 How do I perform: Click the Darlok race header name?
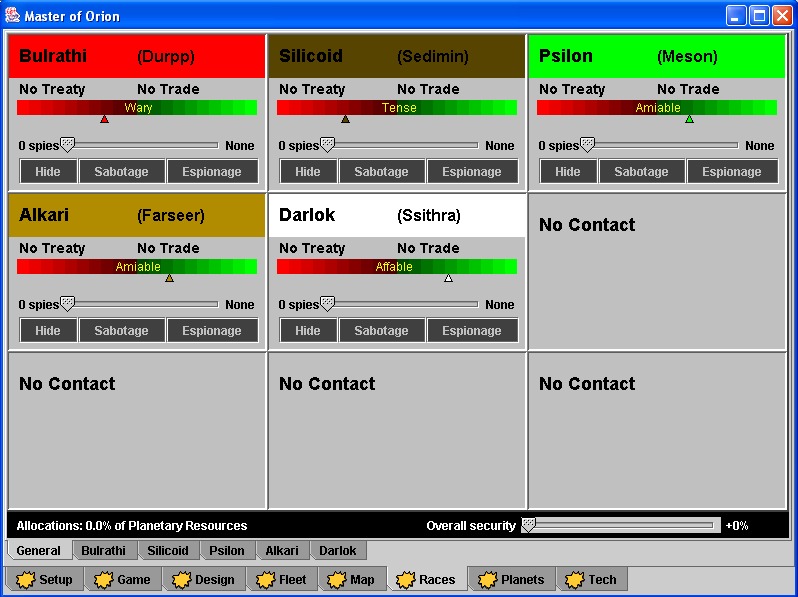(x=307, y=215)
